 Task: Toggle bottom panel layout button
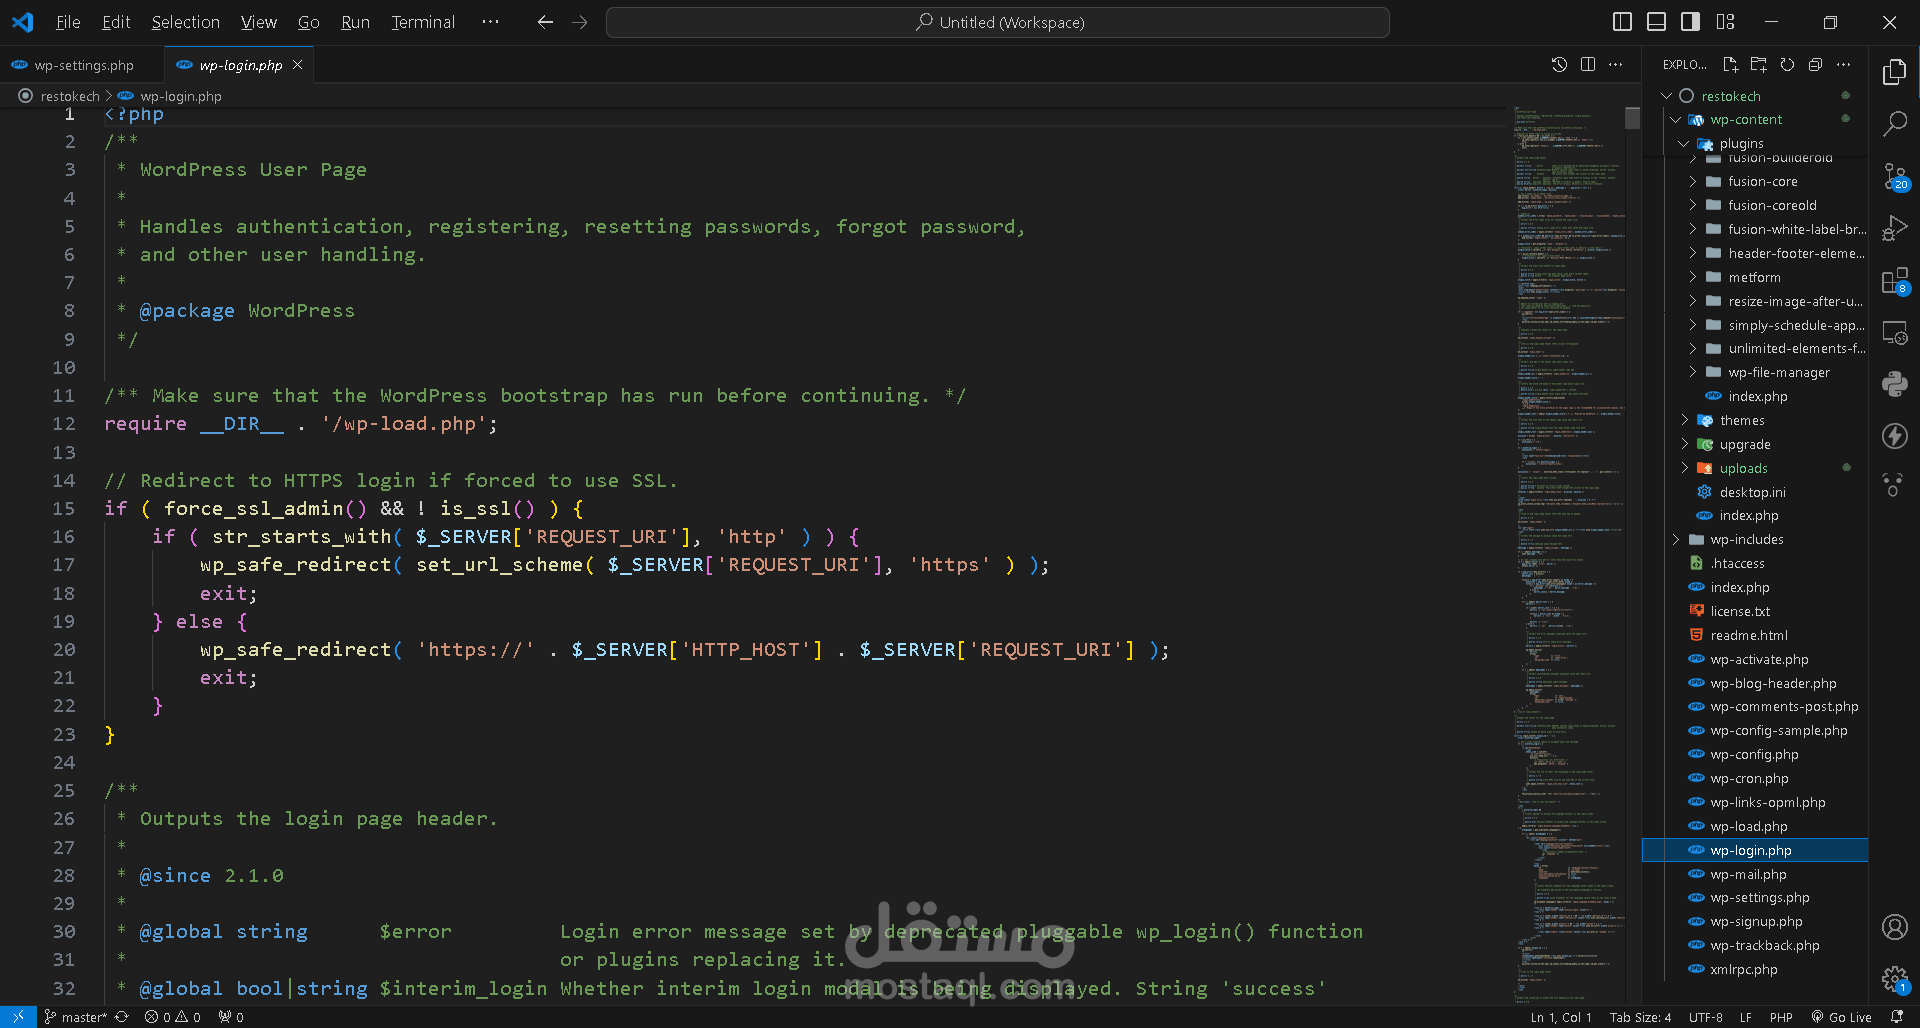click(1657, 22)
